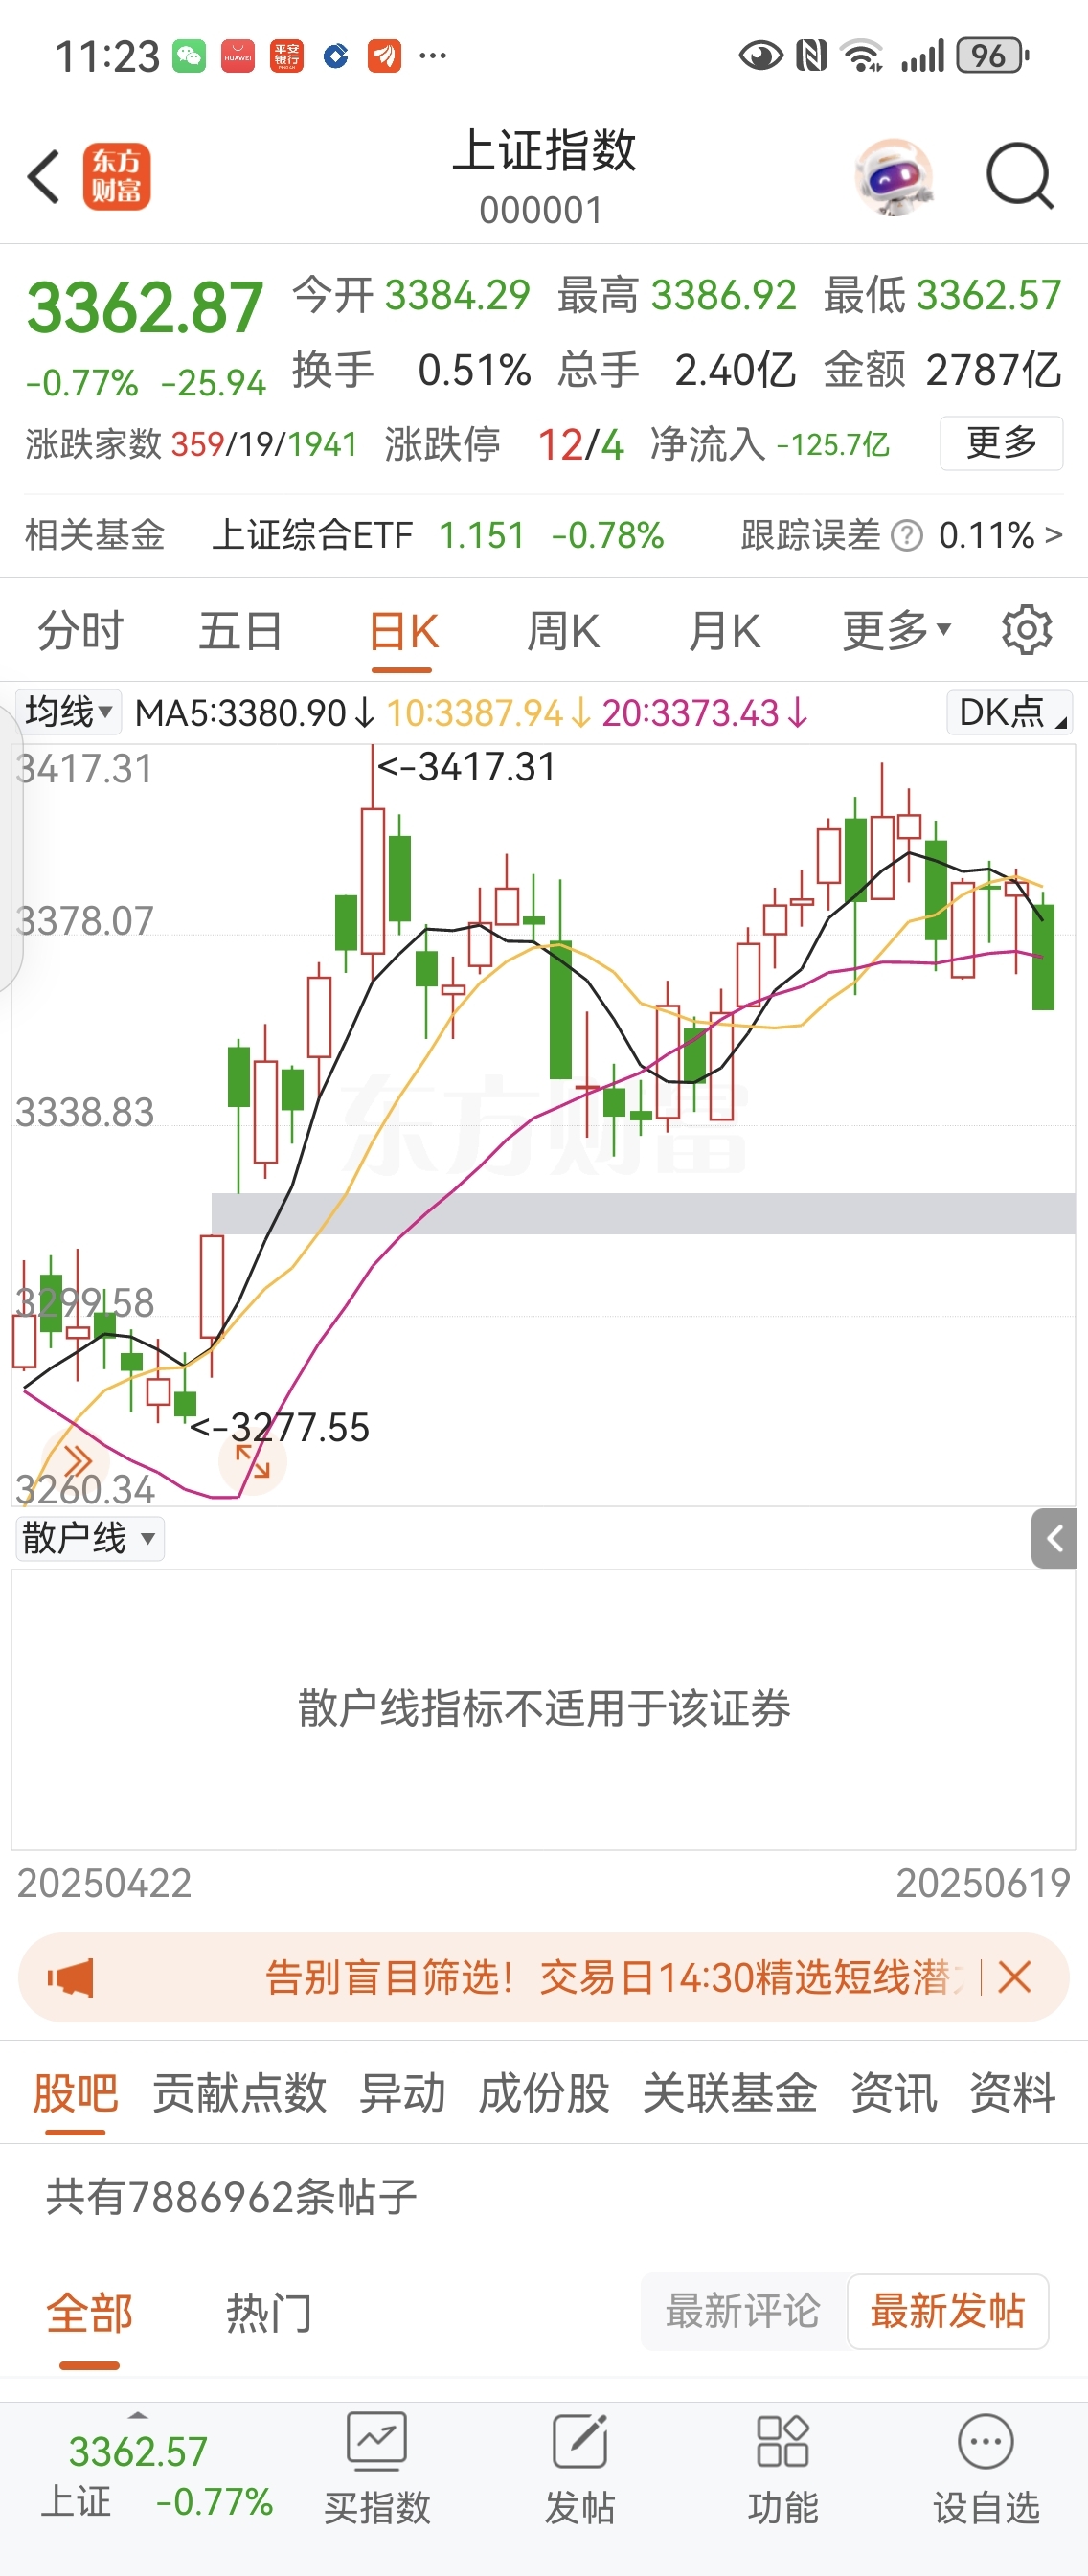
Task: Tap the 设自选 icon
Action: (x=986, y=2441)
